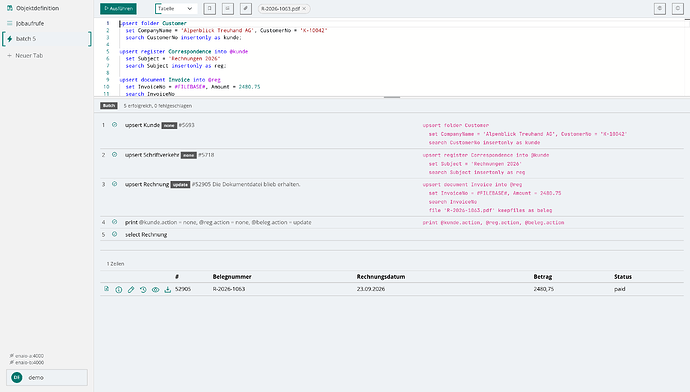Click the print @kunde.action result line
The image size is (690, 392).
pos(218,222)
